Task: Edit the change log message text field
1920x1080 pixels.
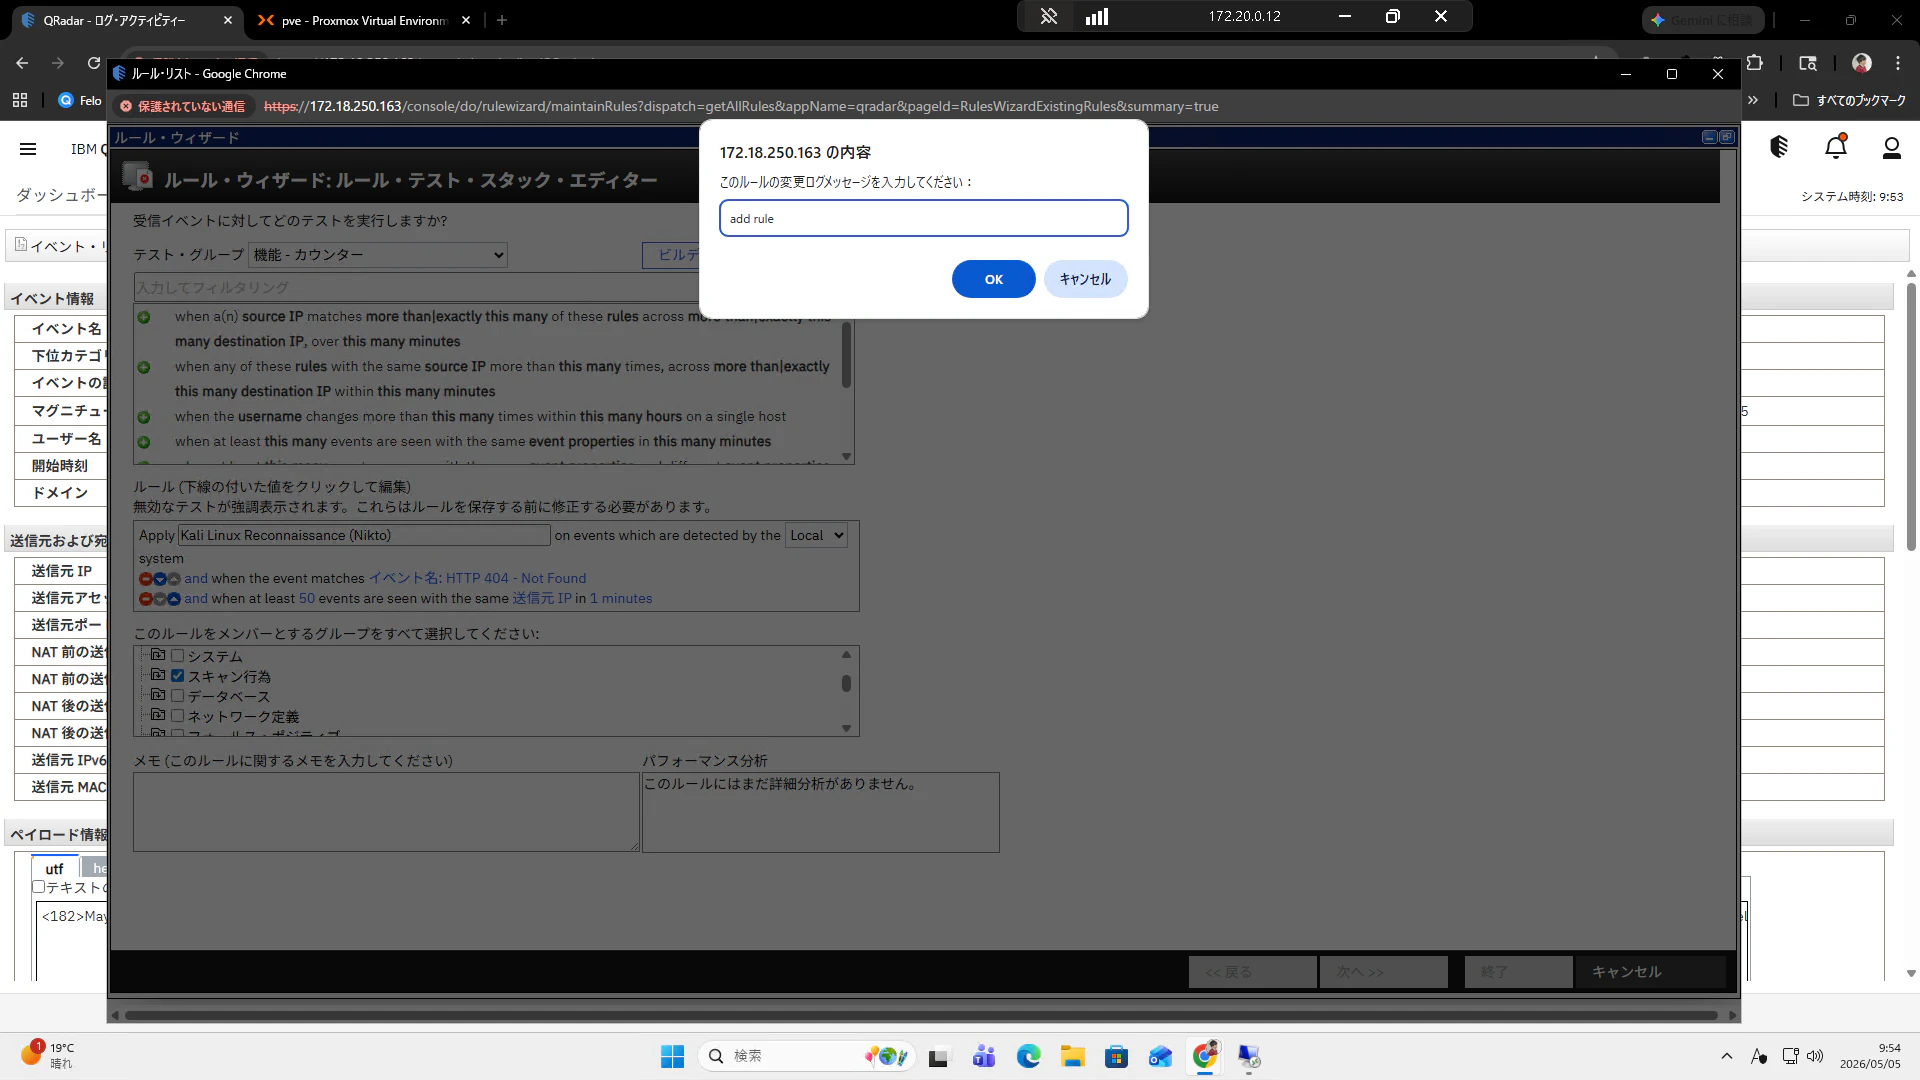Action: pyautogui.click(x=923, y=218)
